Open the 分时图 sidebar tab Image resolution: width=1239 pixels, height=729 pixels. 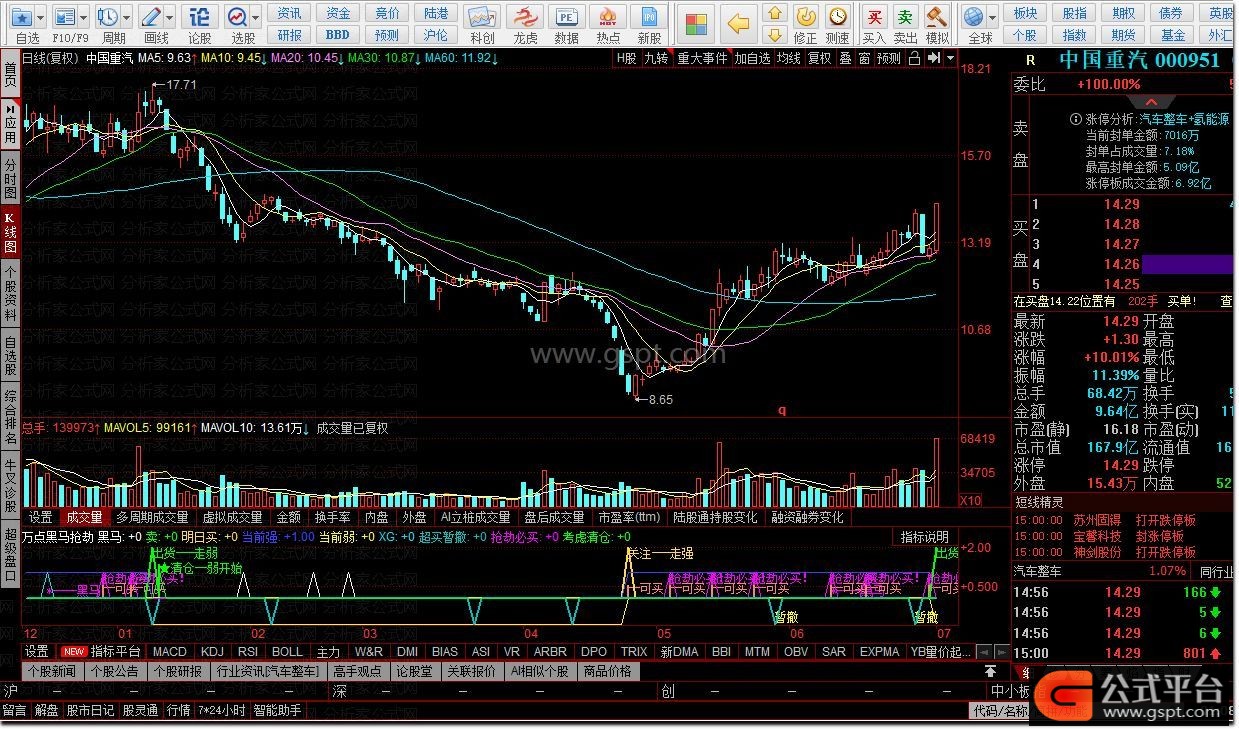point(10,178)
